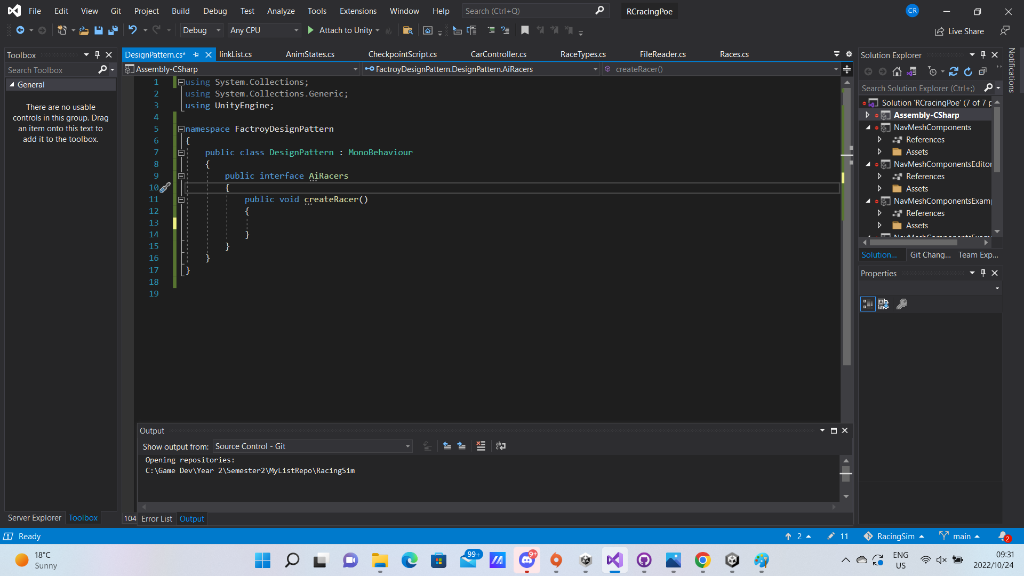Screen dimensions: 1024x576
Task: Click the main branch indicator
Action: point(960,536)
